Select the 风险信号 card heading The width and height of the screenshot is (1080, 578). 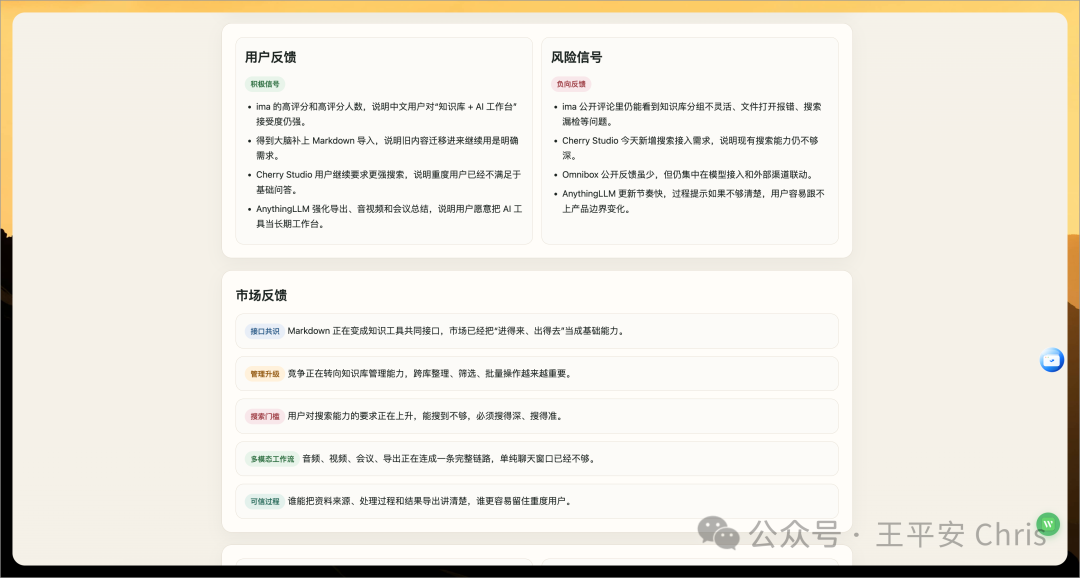[x=577, y=57]
